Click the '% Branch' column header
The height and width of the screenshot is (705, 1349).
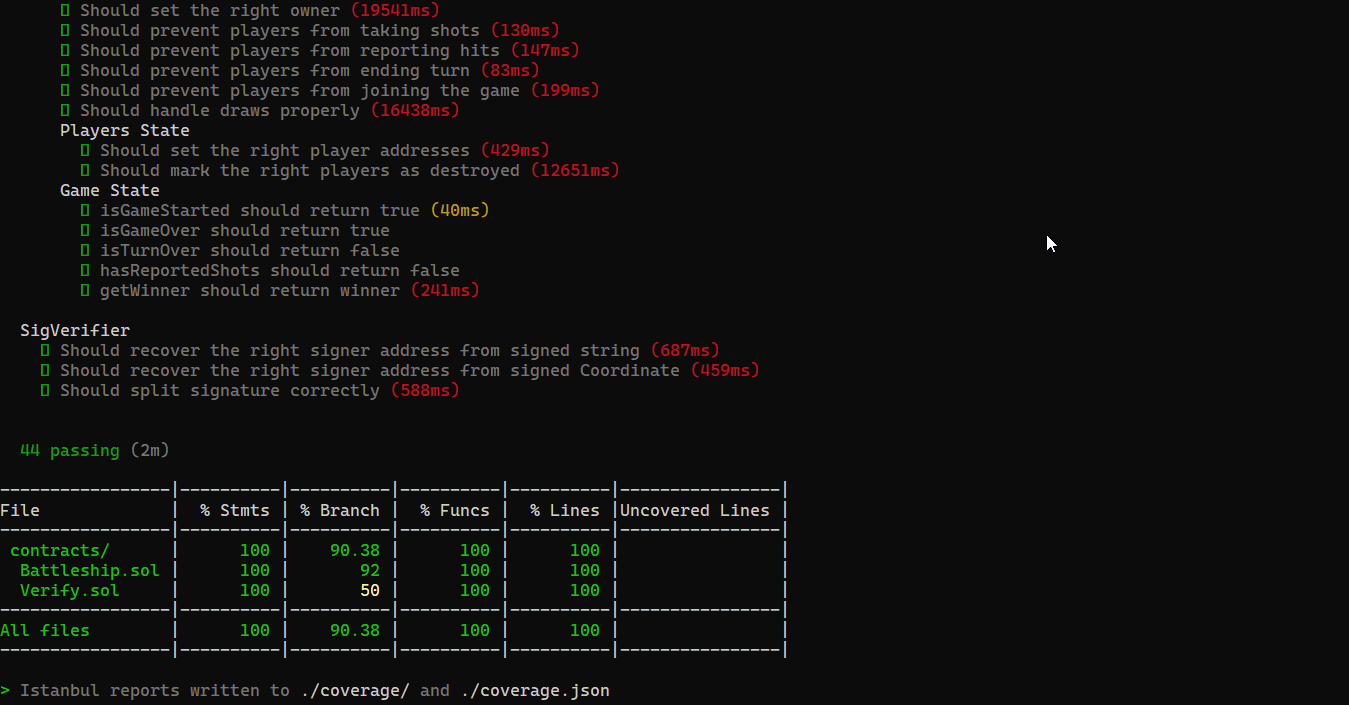coord(340,510)
